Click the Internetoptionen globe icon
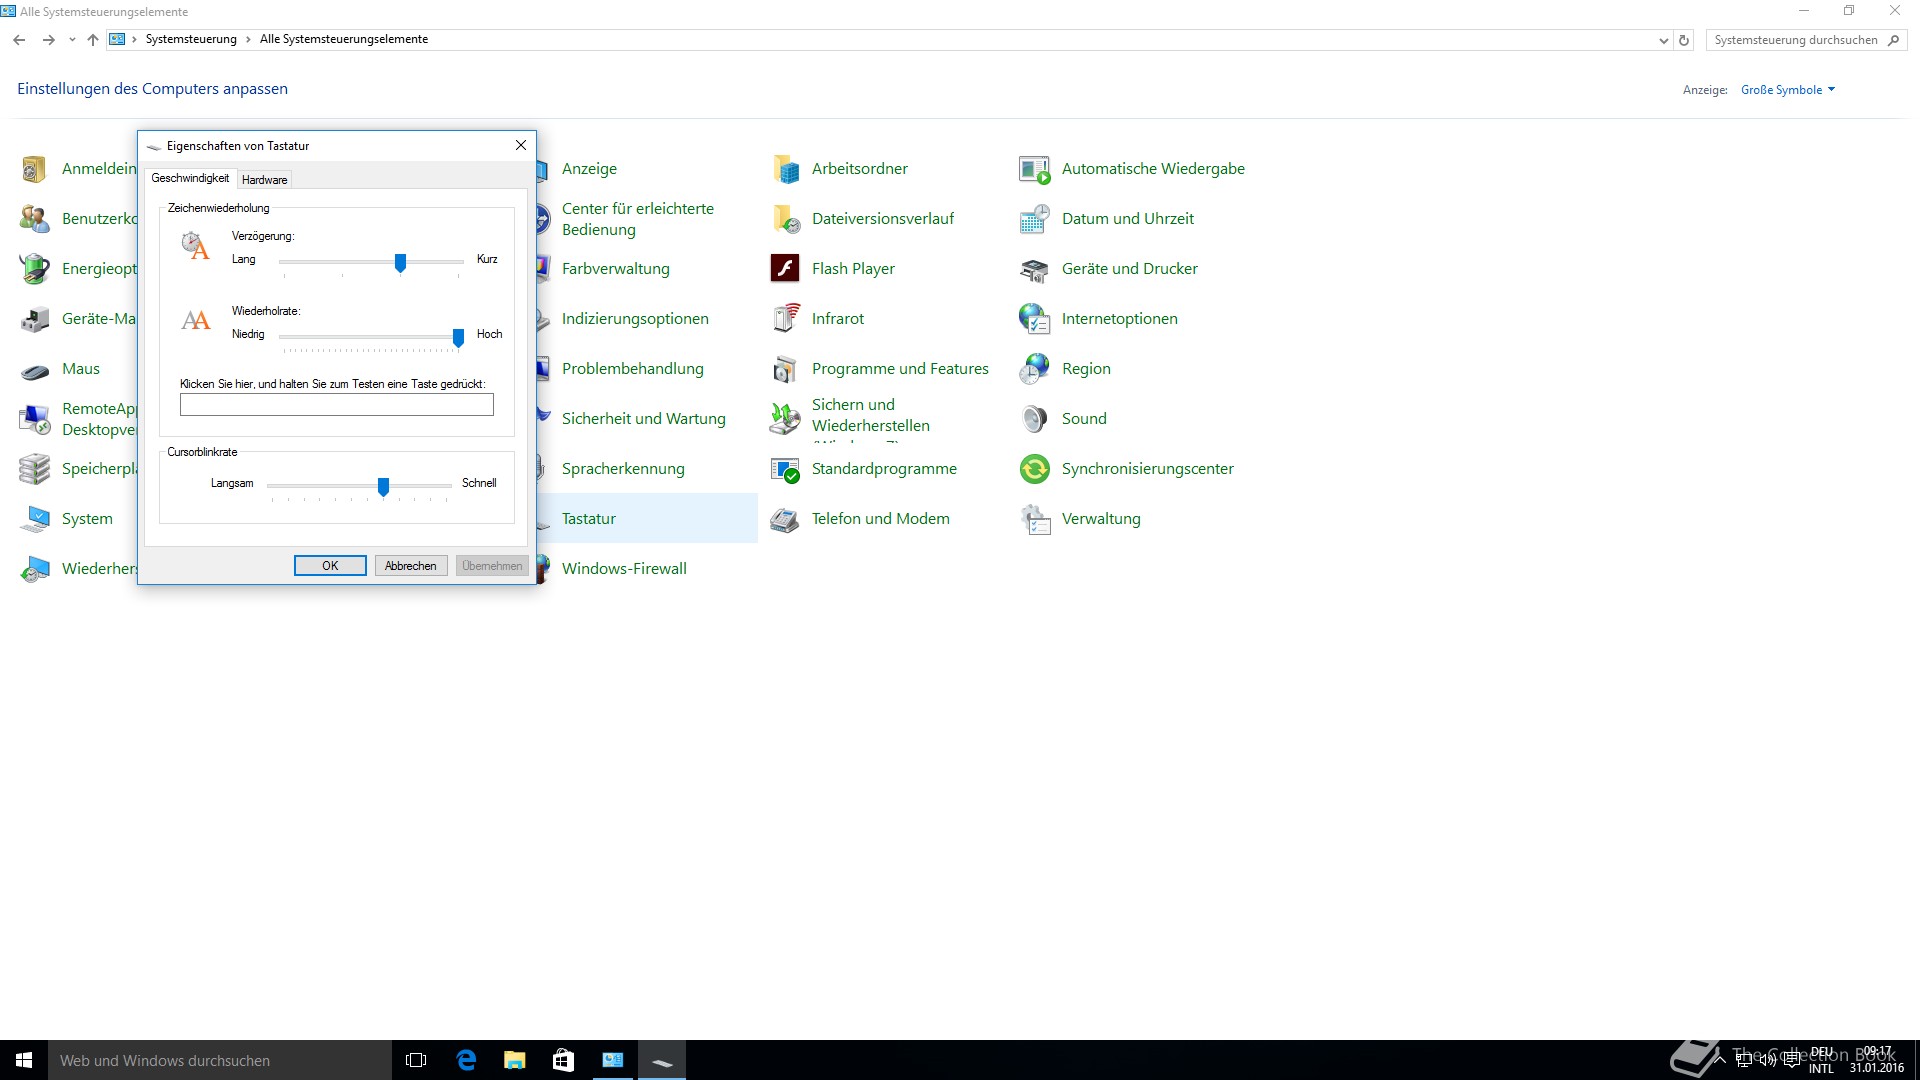1920x1080 pixels. 1034,318
